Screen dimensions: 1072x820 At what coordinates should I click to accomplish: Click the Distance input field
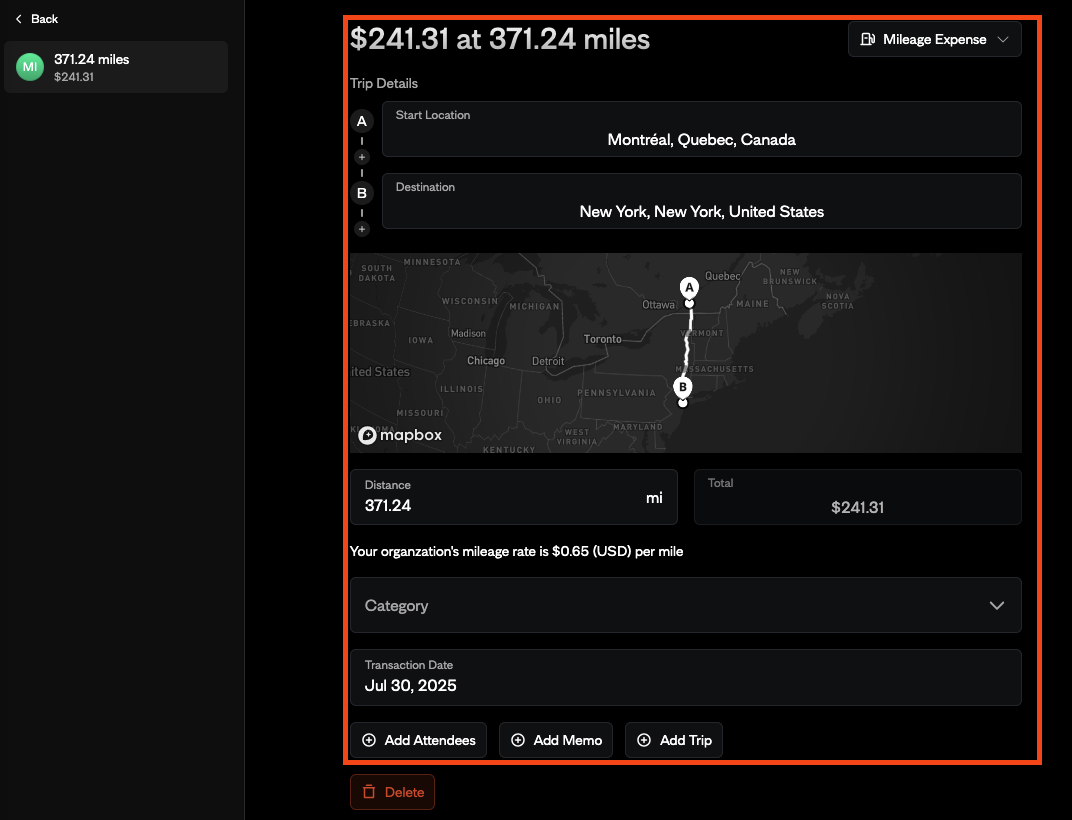500,505
